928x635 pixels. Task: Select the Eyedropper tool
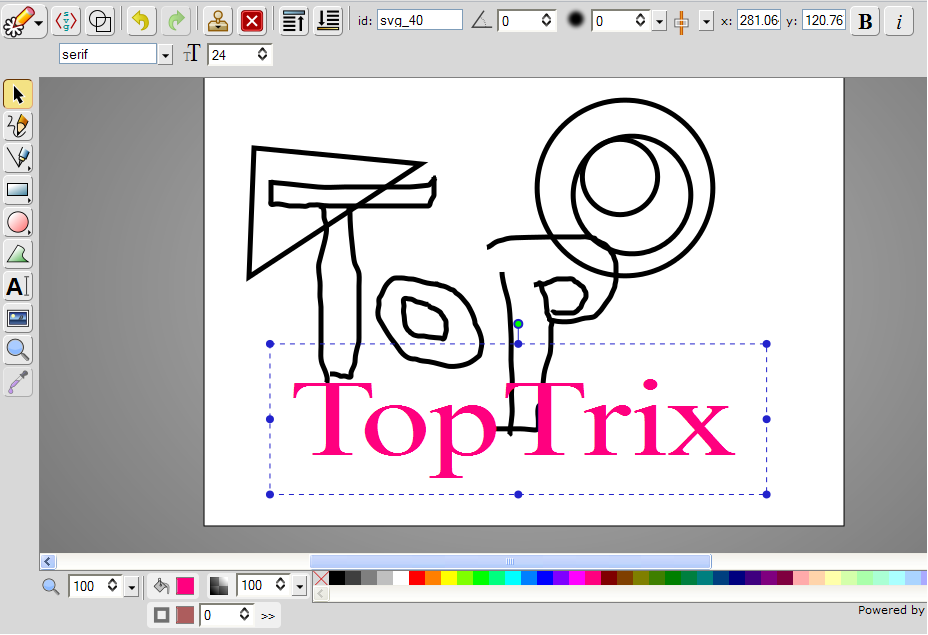pos(17,382)
